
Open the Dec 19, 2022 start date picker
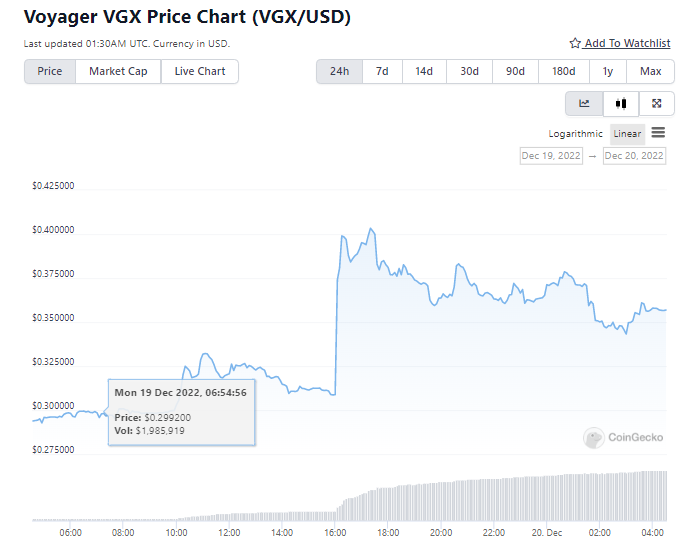(x=550, y=156)
